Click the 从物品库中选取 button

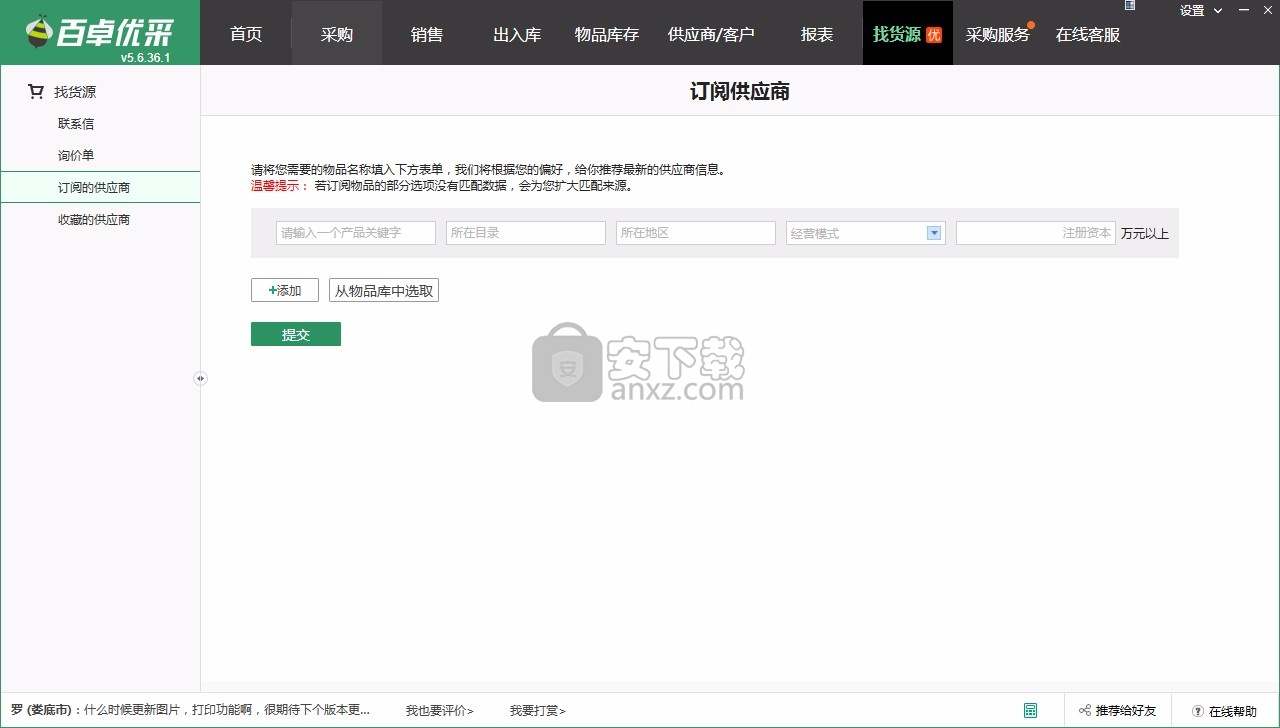click(x=384, y=290)
